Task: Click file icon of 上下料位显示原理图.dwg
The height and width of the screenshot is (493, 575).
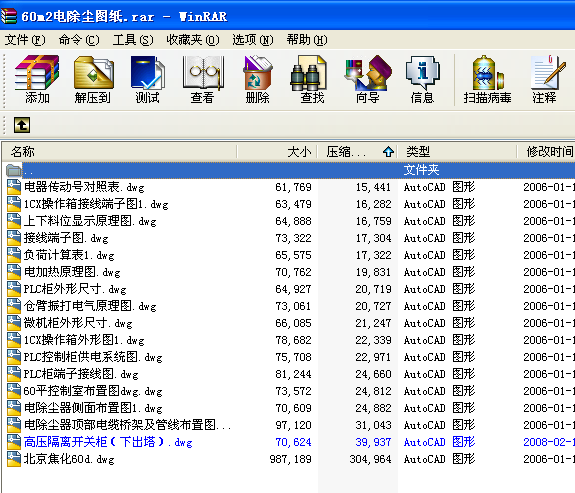Action: [x=14, y=221]
